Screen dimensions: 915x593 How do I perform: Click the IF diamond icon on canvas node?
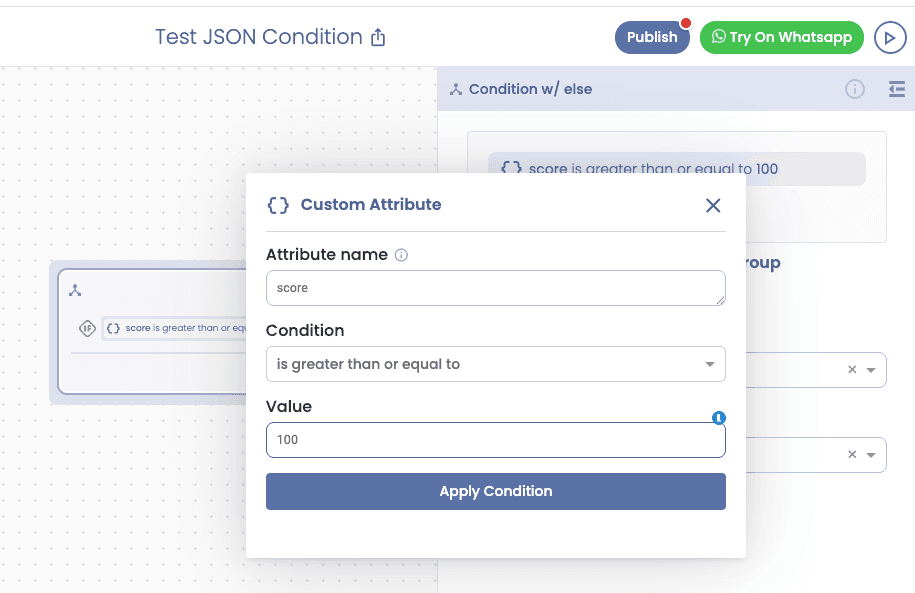(88, 328)
